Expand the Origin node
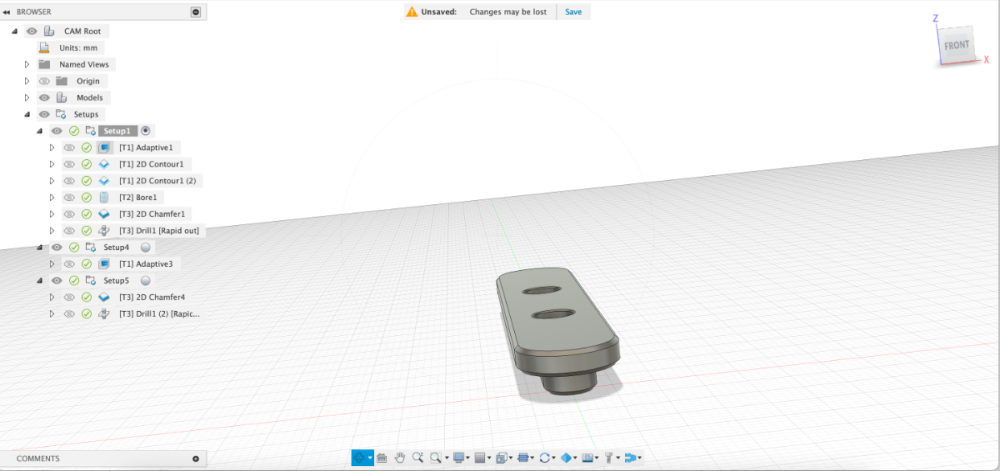This screenshot has width=1000, height=471. (27, 81)
